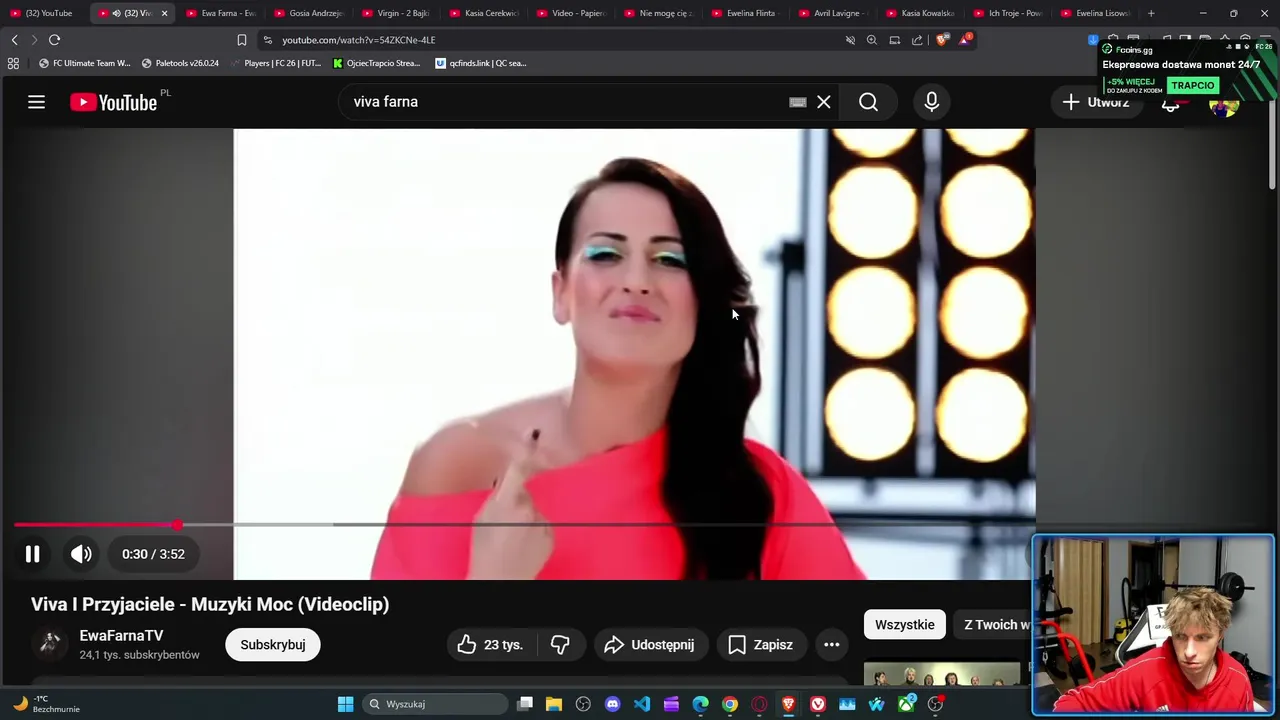Open Microsoft Edge from the taskbar
1280x720 pixels.
700,704
